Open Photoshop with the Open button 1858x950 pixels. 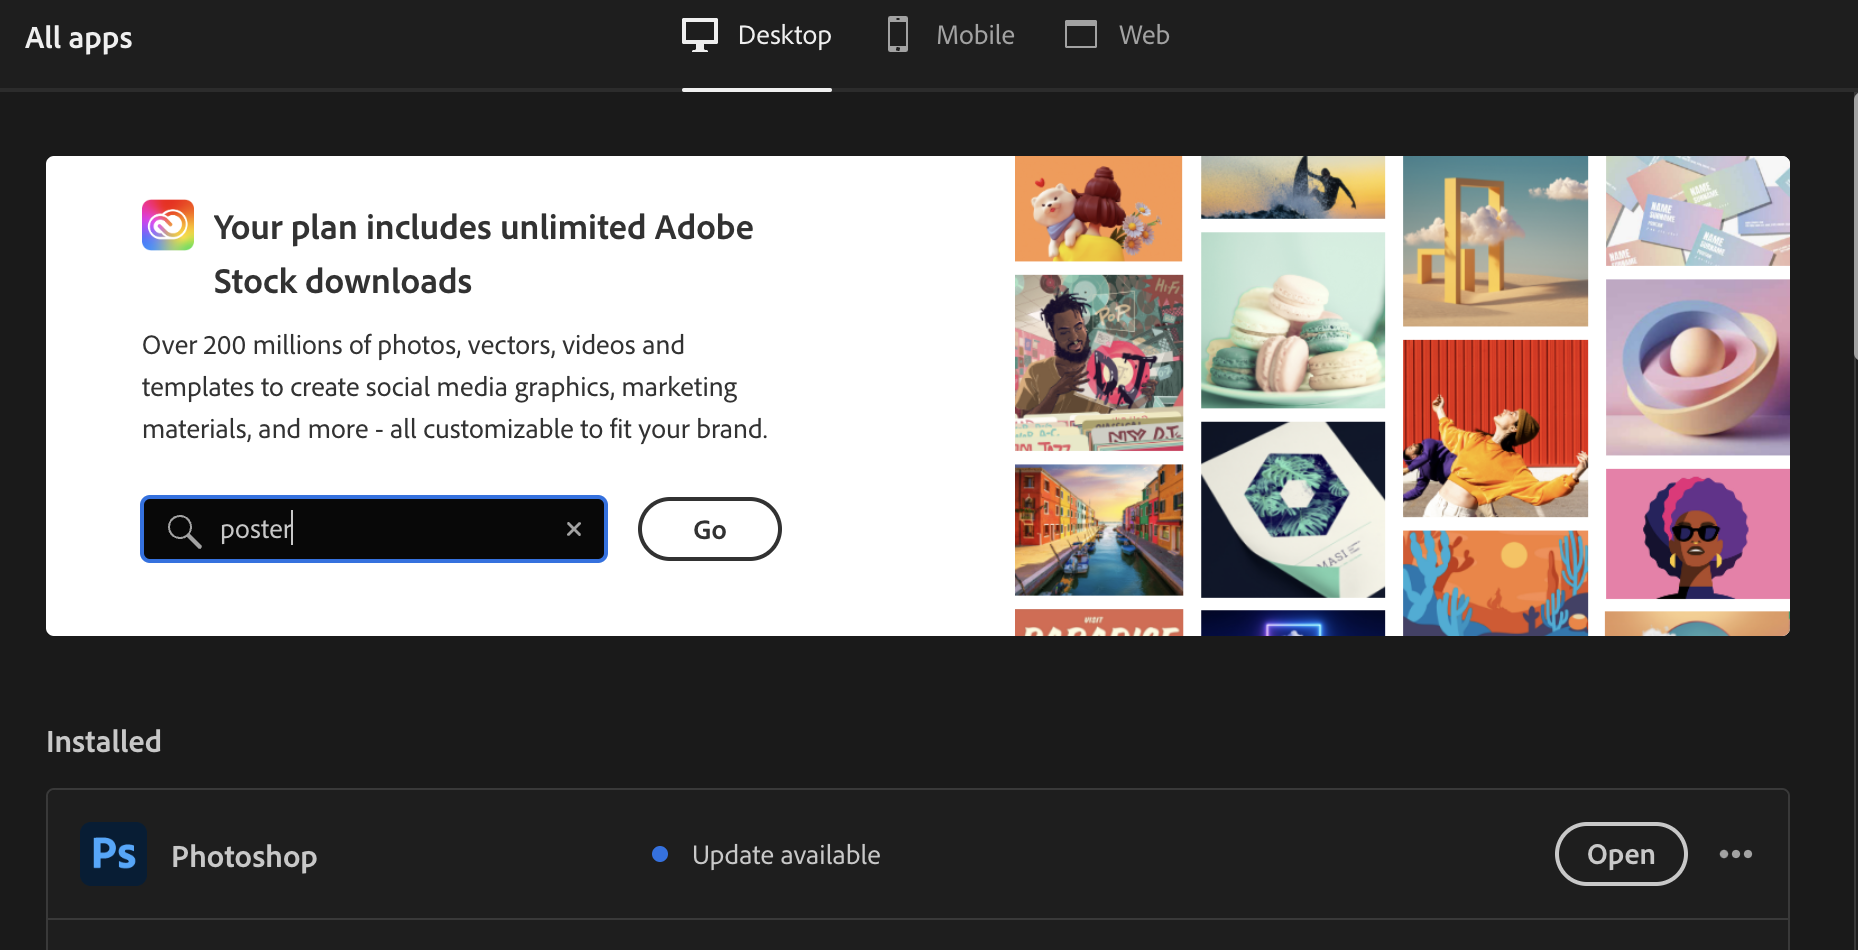coord(1620,854)
